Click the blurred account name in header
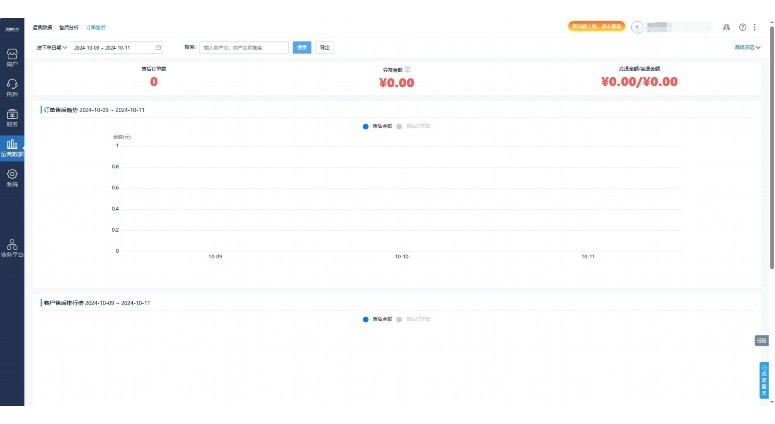Screen dimensions: 775x424 (678, 27)
